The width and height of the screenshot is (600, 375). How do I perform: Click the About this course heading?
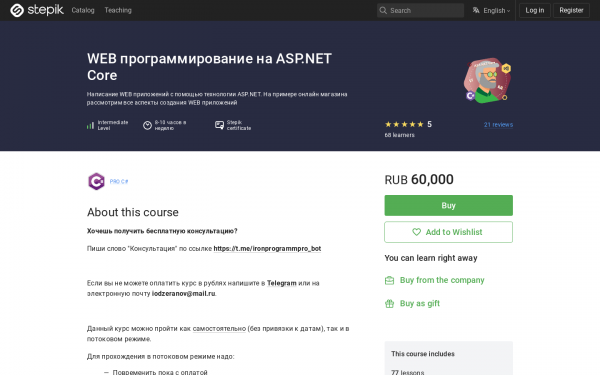click(133, 212)
